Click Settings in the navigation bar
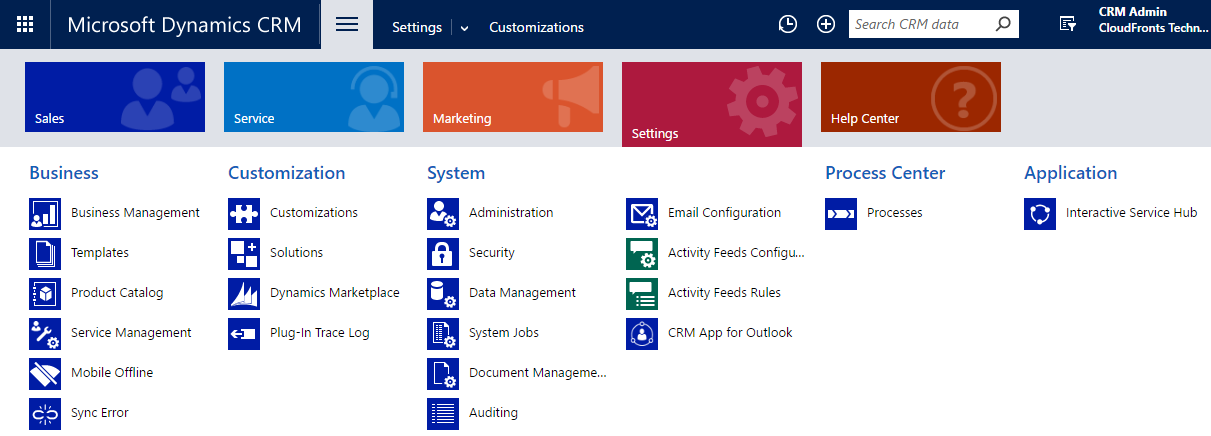This screenshot has width=1211, height=436. click(x=417, y=28)
